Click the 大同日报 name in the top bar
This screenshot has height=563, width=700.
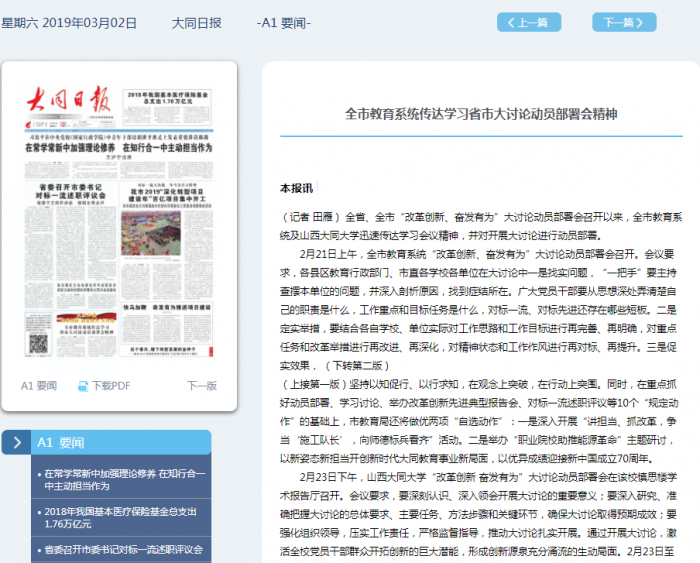[x=197, y=22]
